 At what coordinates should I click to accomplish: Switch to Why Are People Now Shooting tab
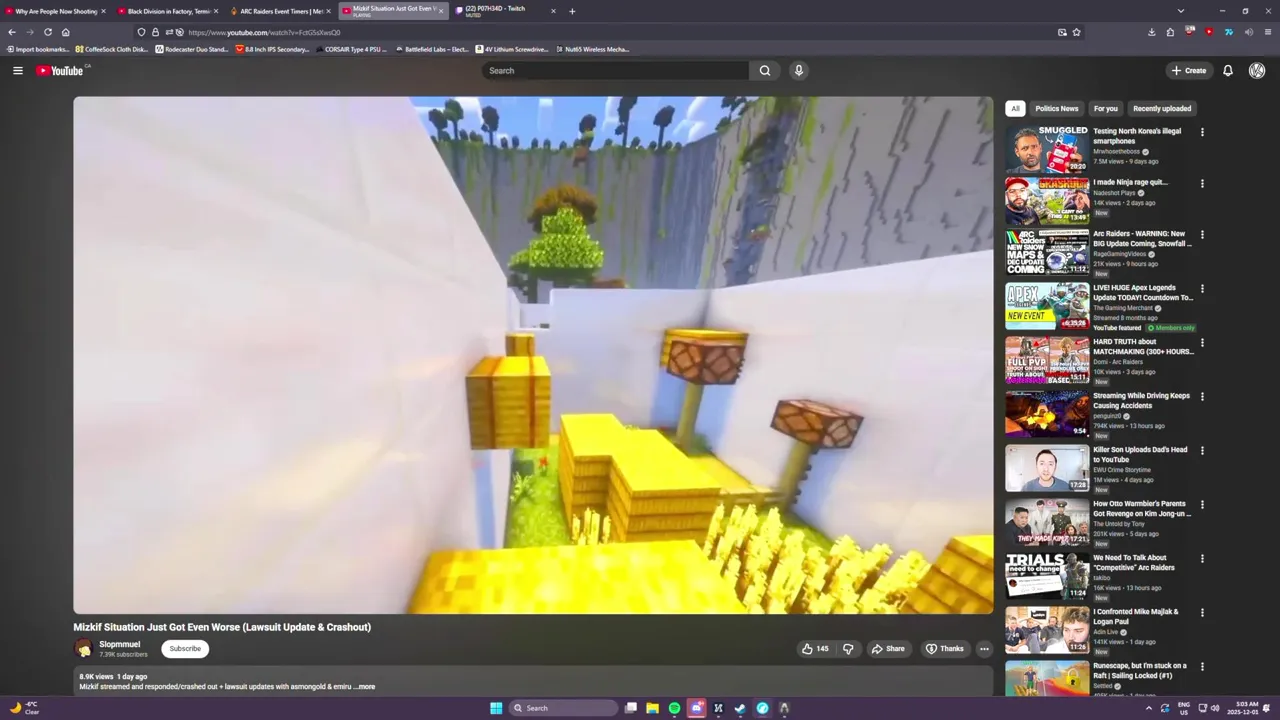pos(55,11)
